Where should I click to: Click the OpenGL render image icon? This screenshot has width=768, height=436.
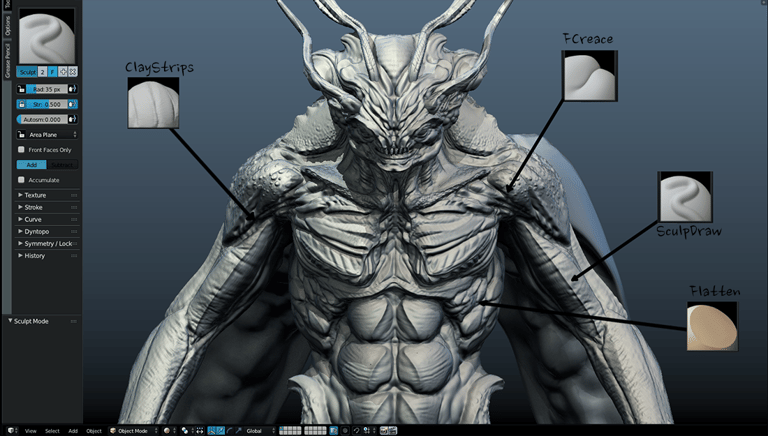pos(384,431)
